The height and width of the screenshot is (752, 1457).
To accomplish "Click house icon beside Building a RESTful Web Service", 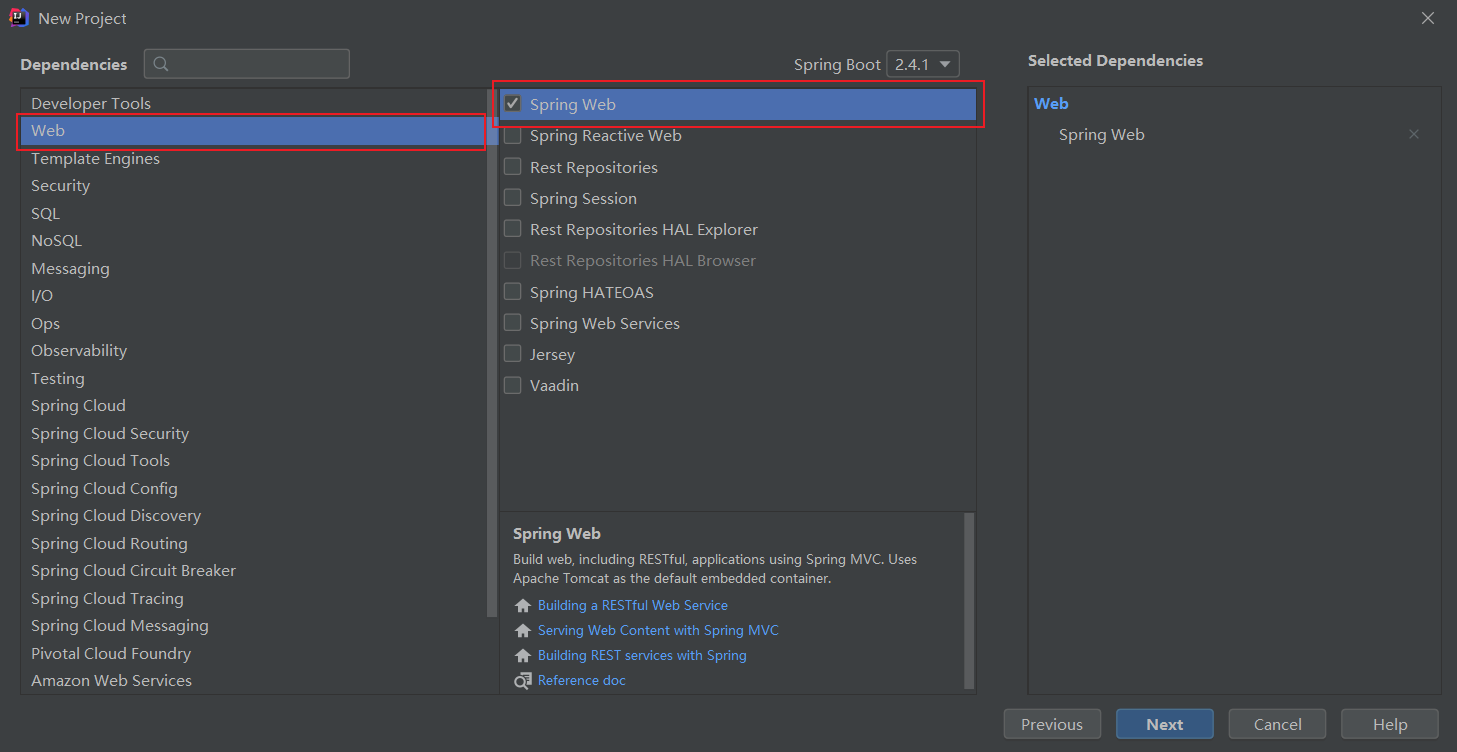I will click(523, 606).
